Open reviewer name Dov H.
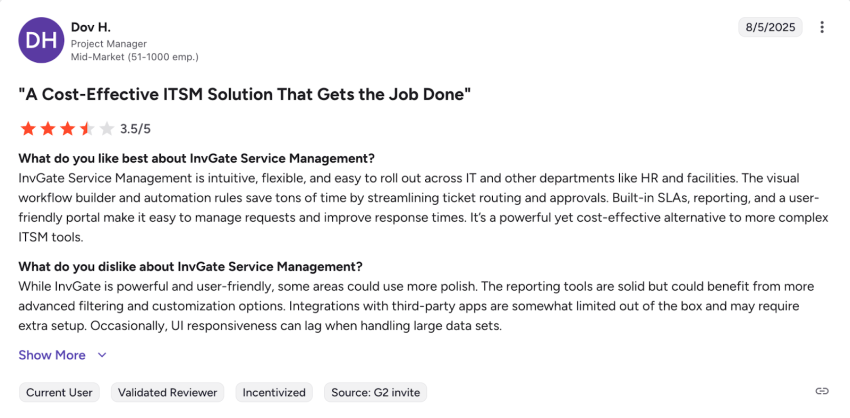 tap(92, 25)
